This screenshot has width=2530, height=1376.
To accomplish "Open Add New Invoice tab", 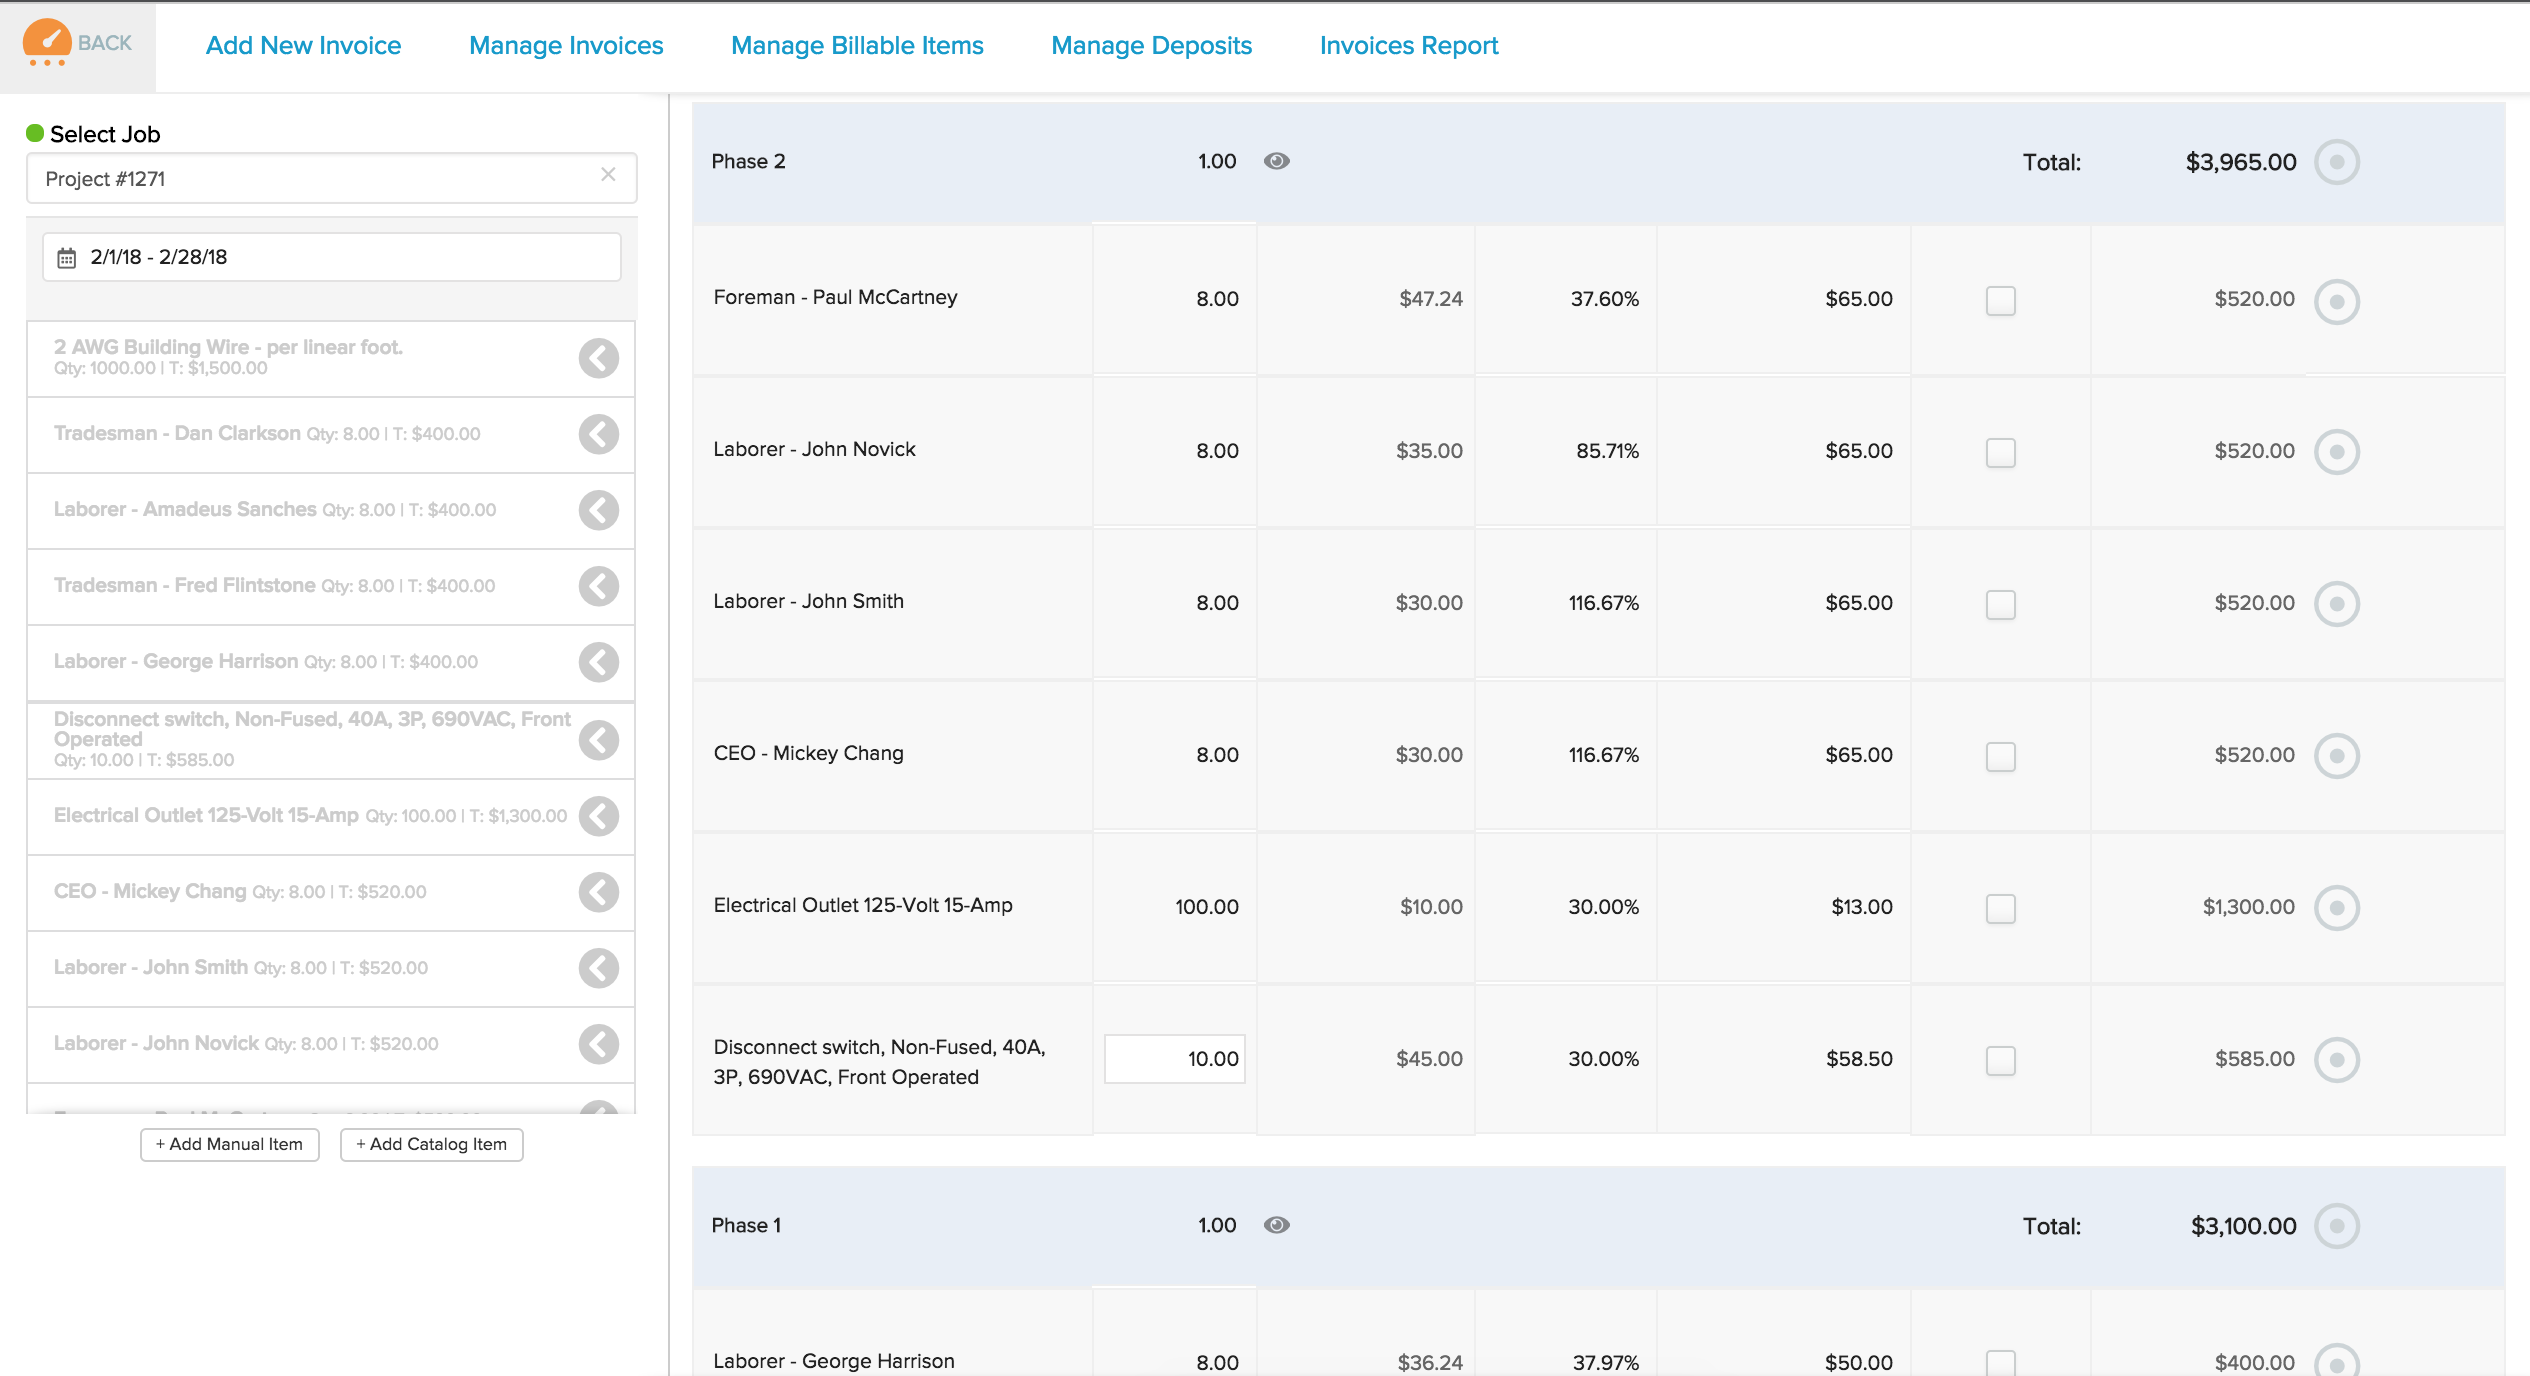I will [x=303, y=45].
